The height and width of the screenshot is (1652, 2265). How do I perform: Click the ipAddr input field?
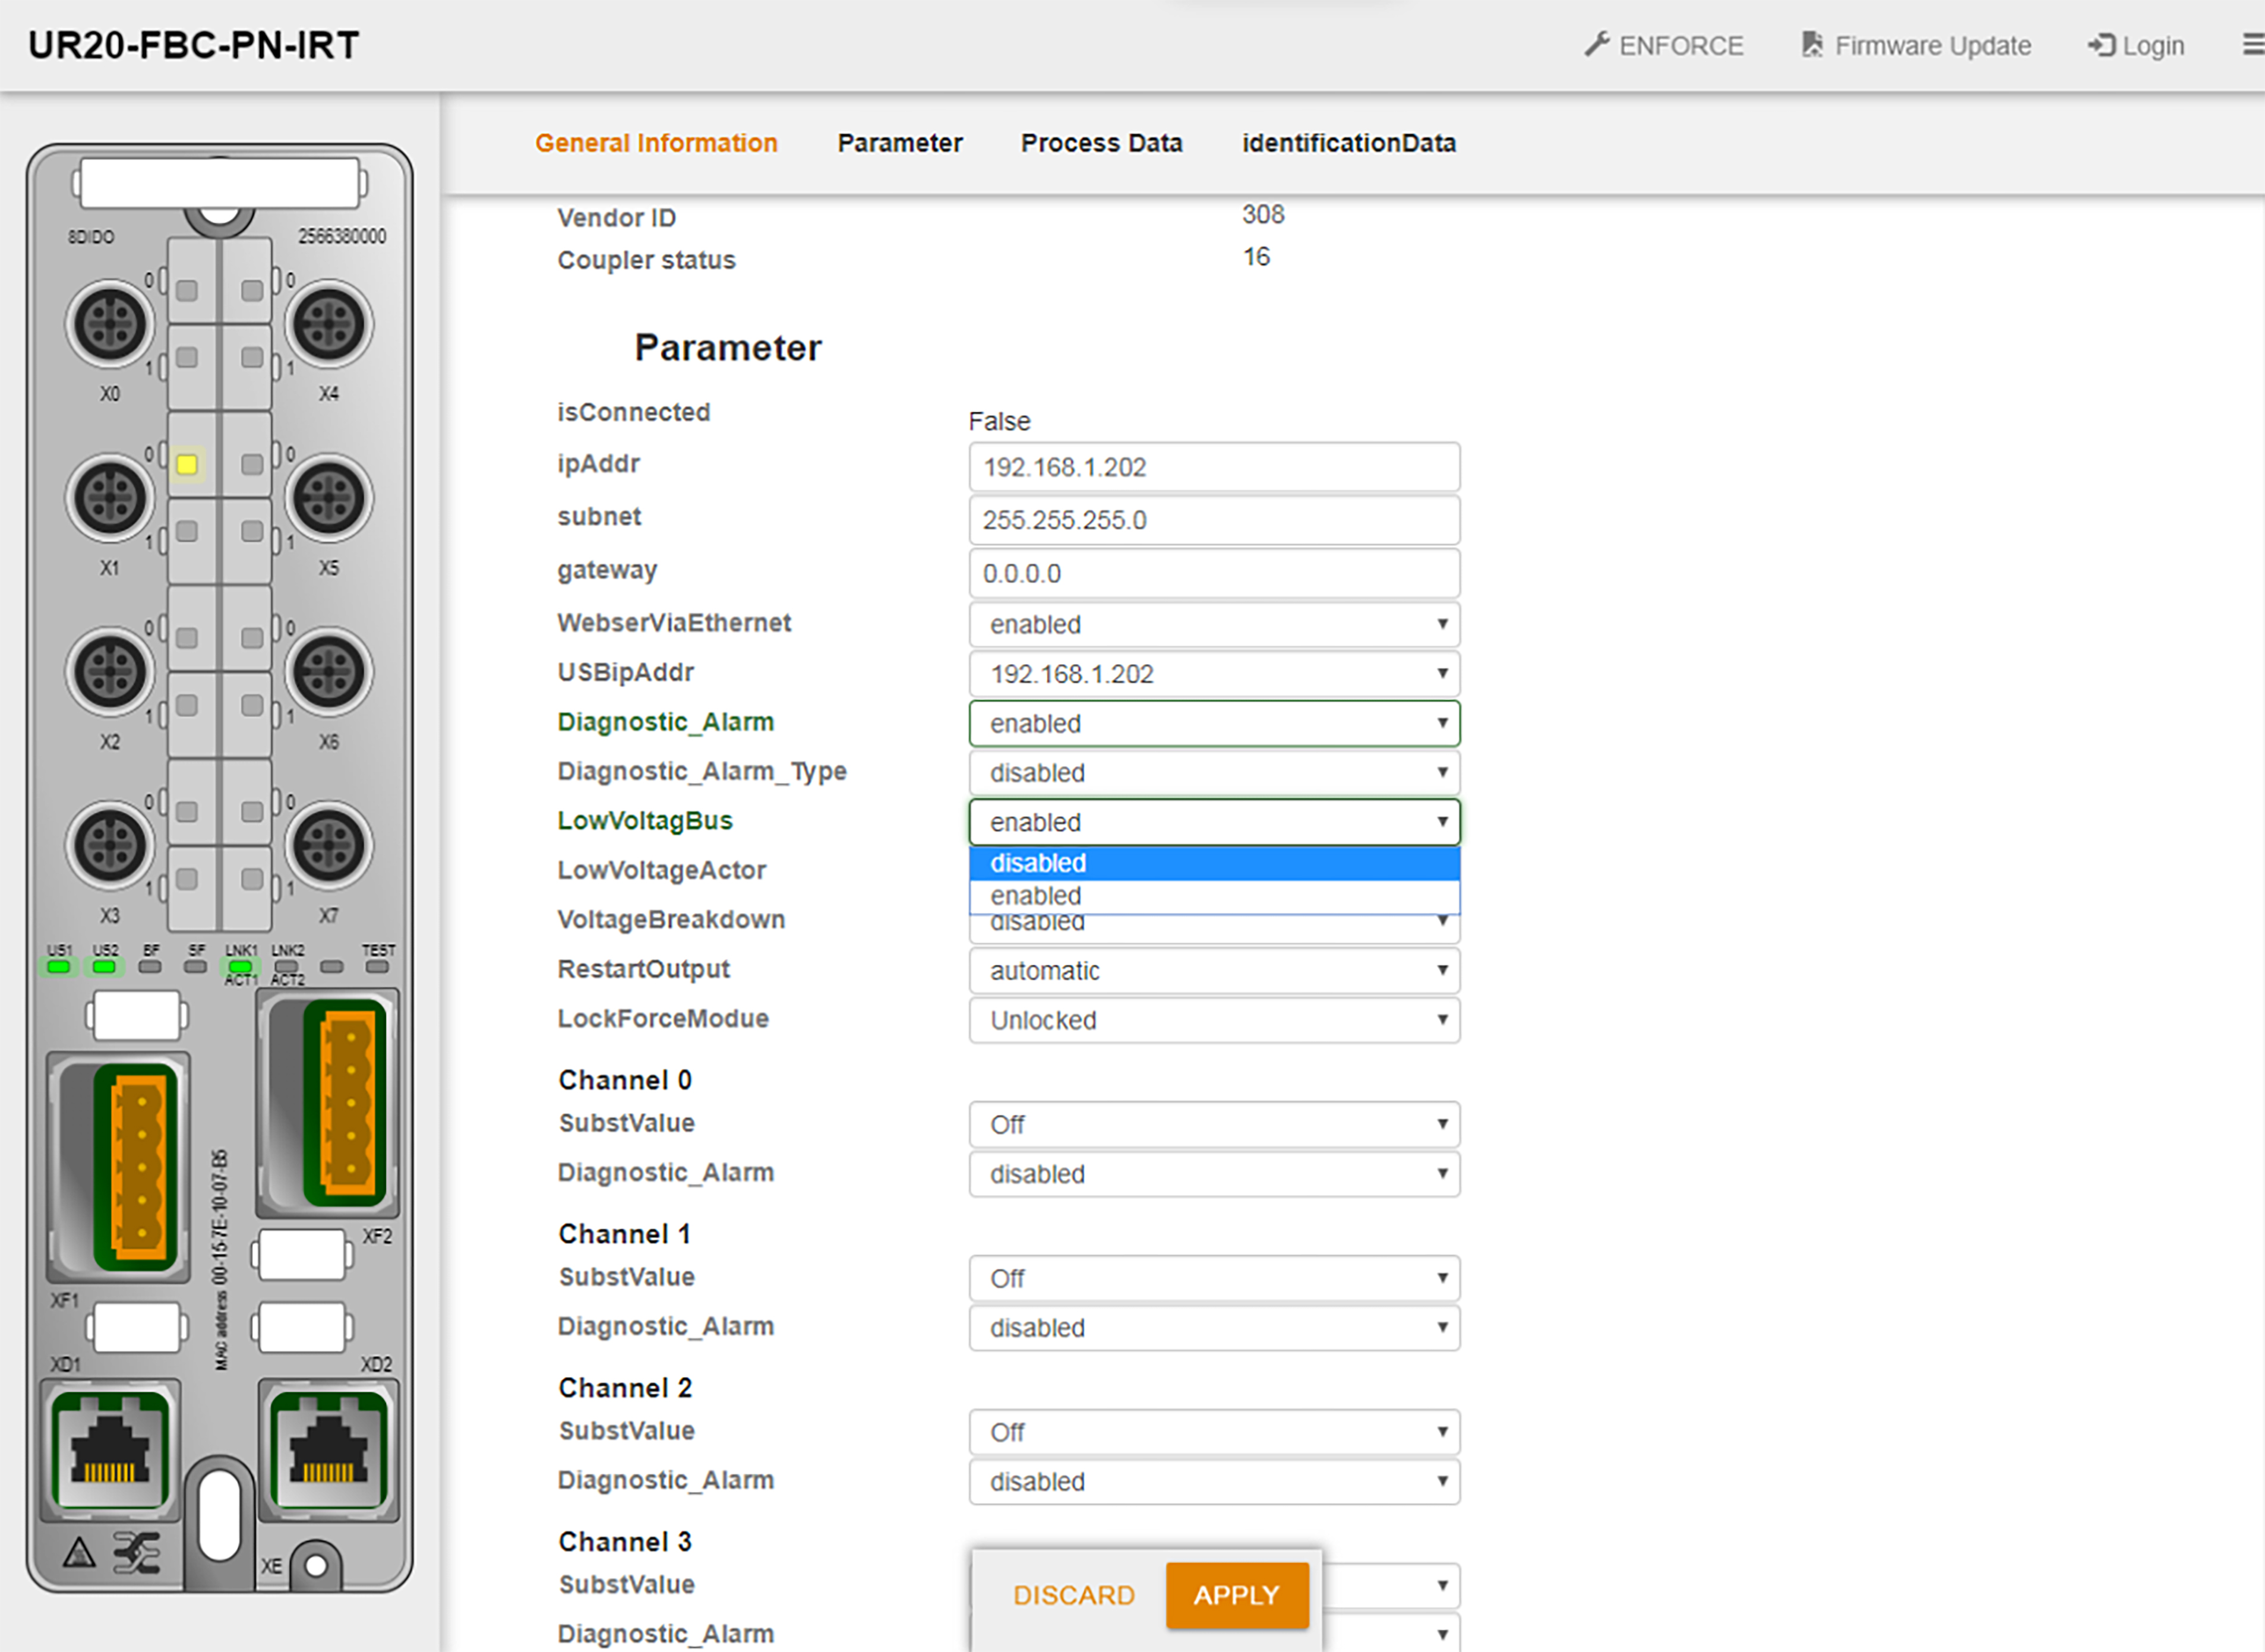coord(1213,467)
